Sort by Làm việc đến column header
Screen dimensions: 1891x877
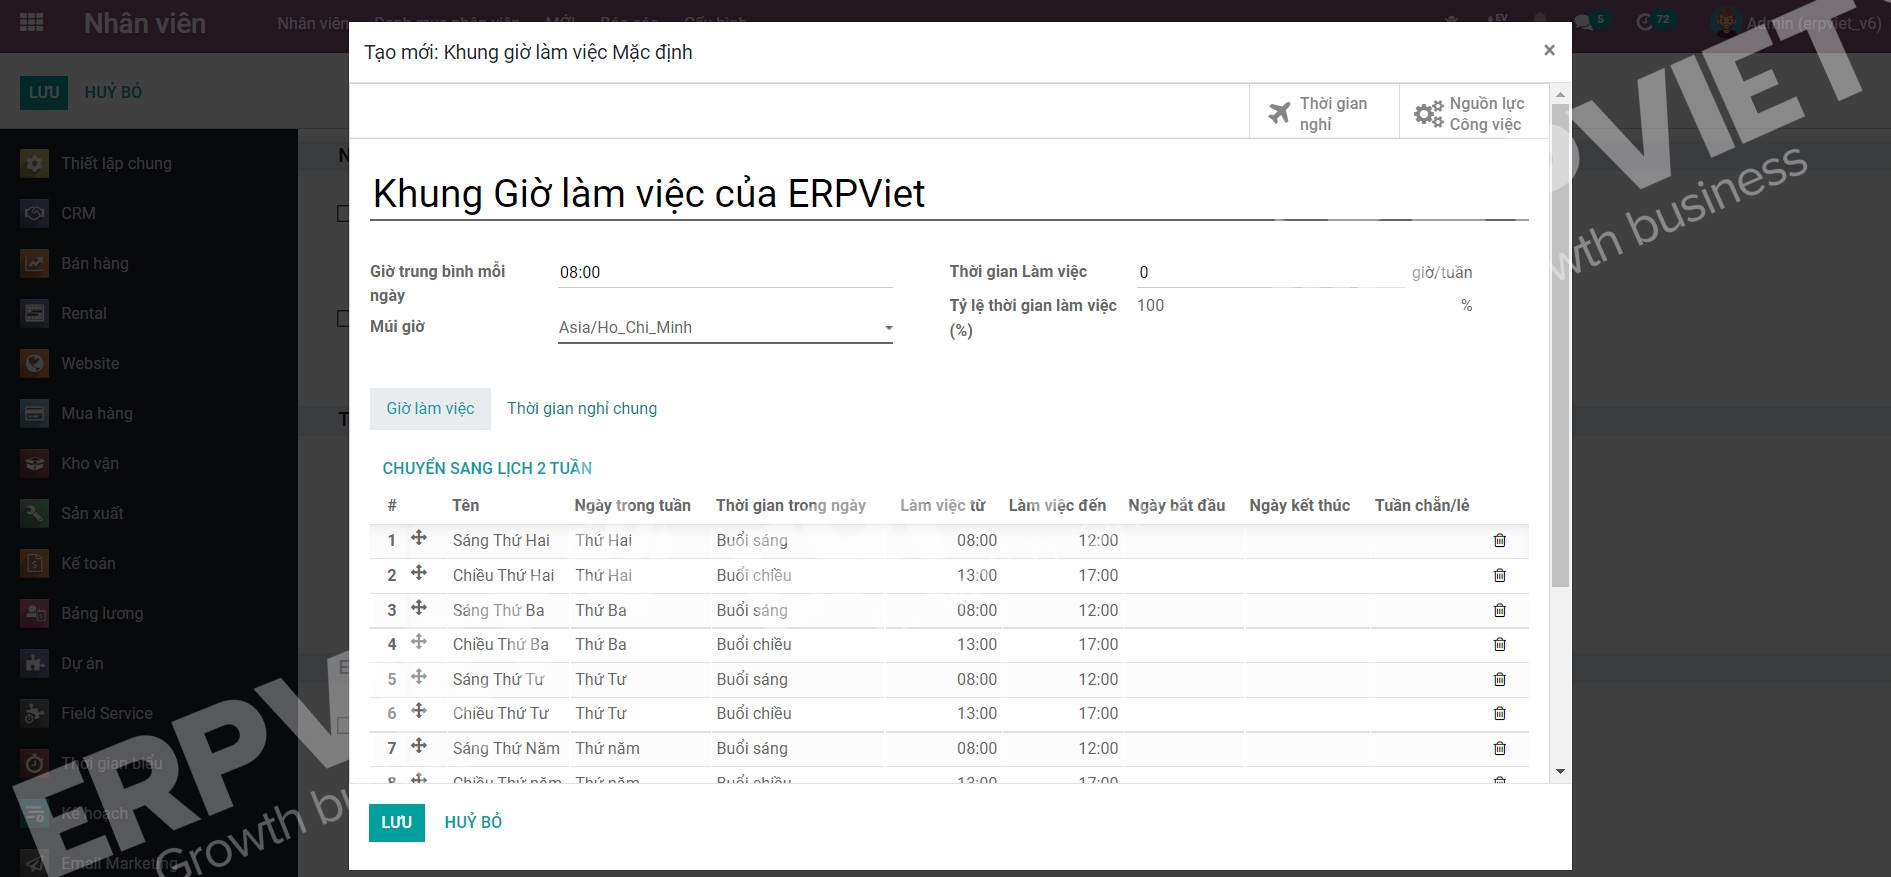(x=1057, y=505)
